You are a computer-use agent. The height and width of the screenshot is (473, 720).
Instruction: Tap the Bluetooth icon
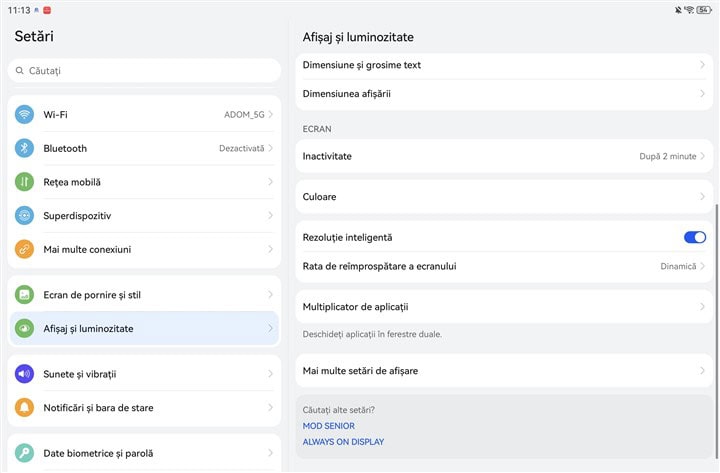[24, 148]
